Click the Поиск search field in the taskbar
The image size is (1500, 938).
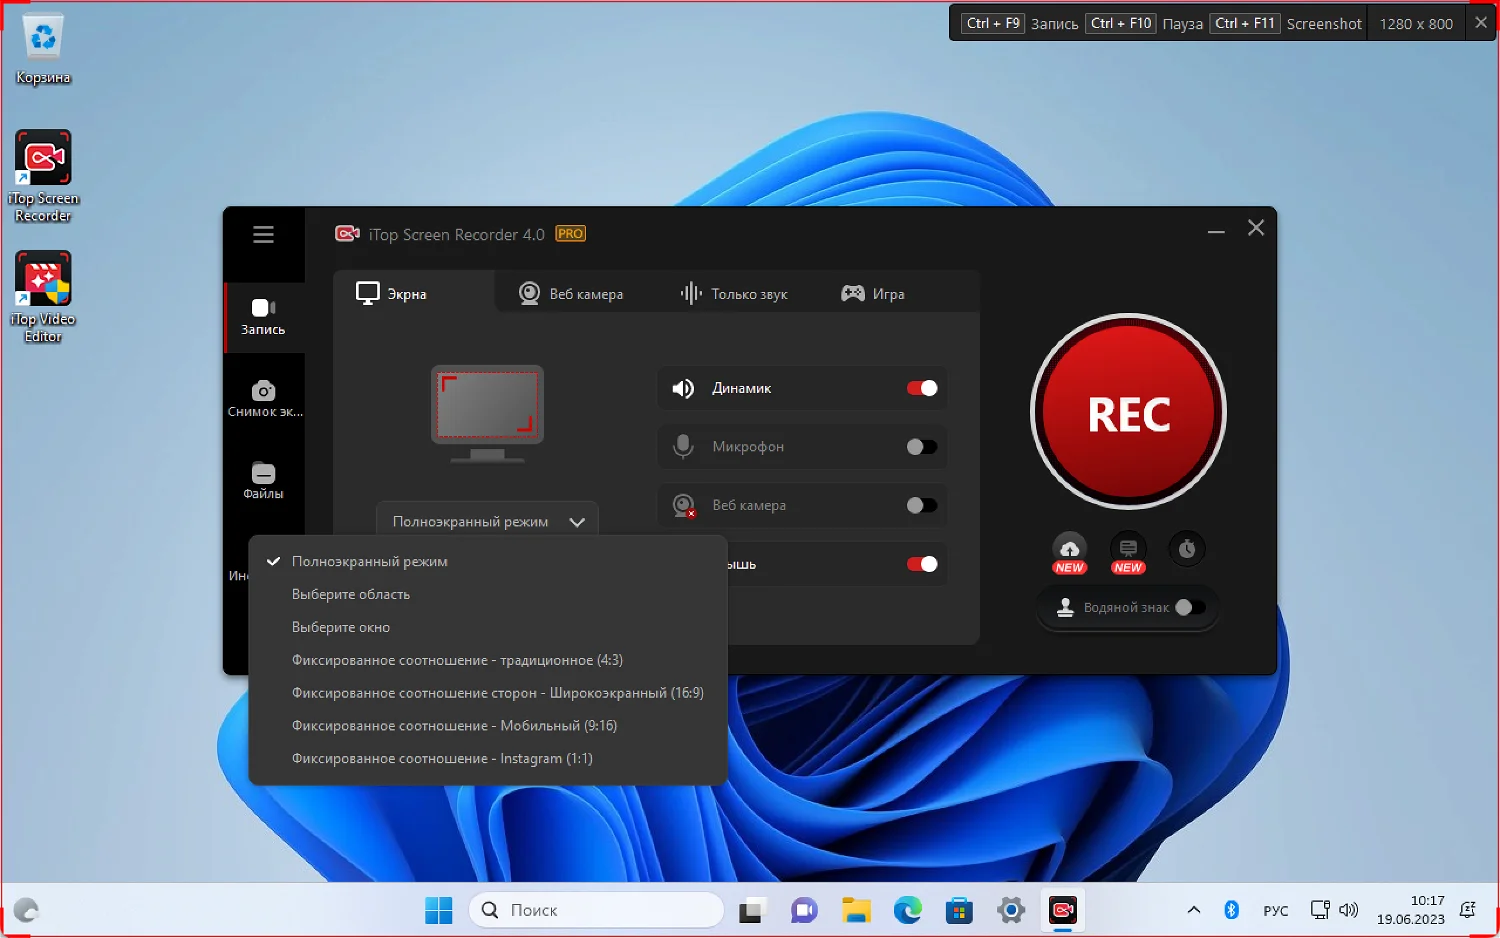pos(596,910)
